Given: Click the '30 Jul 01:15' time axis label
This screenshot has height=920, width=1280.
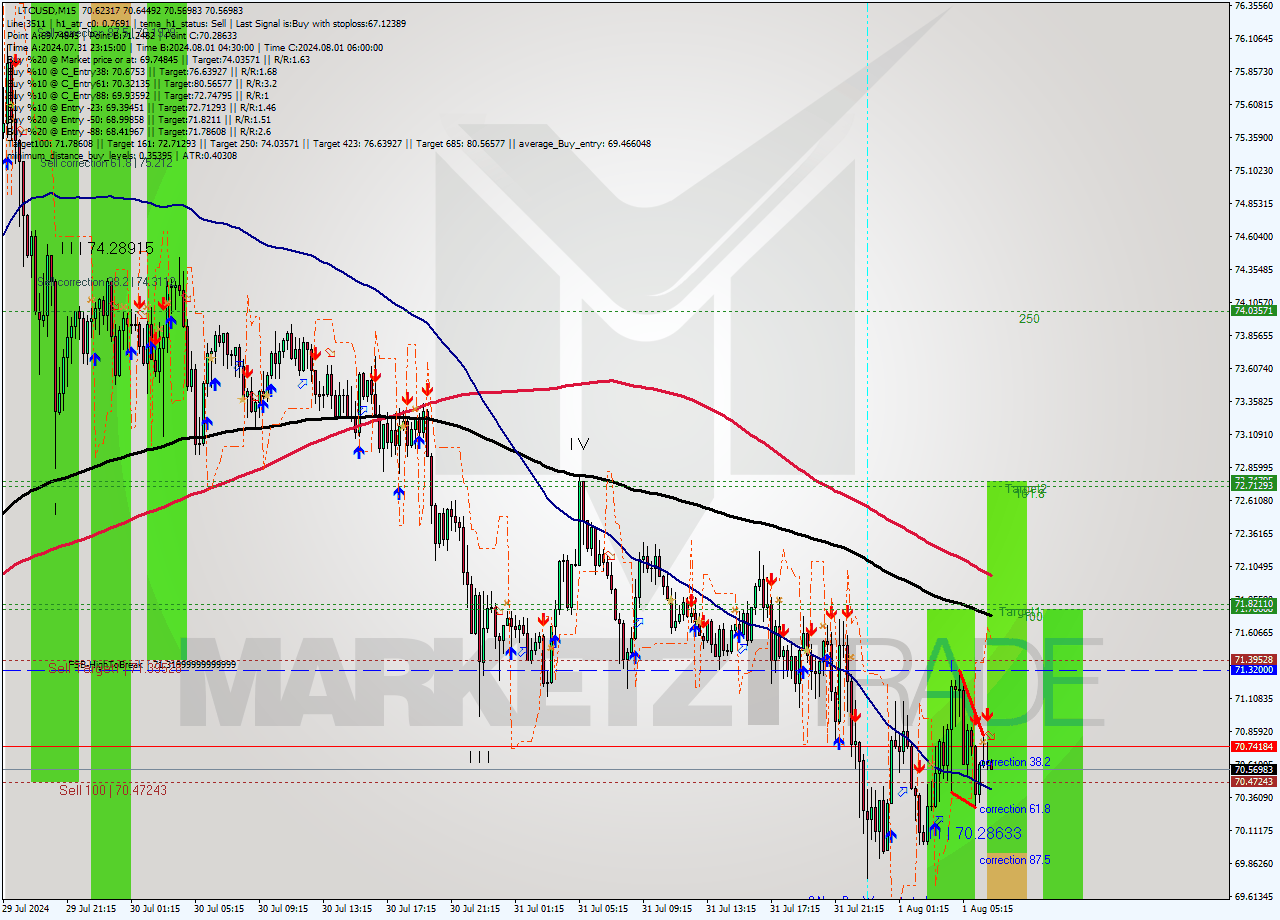Looking at the screenshot, I should pyautogui.click(x=155, y=909).
